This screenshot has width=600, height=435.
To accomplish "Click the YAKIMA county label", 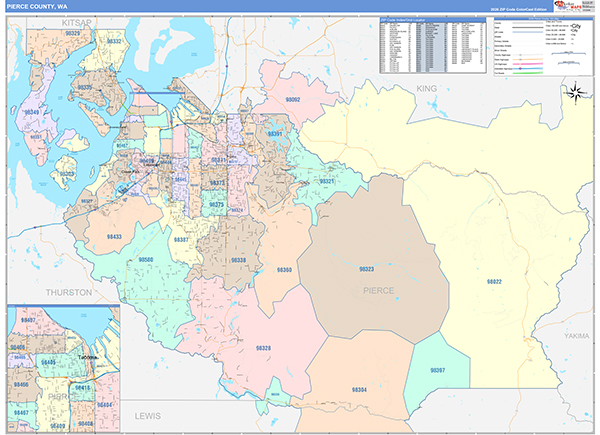I will [x=577, y=337].
